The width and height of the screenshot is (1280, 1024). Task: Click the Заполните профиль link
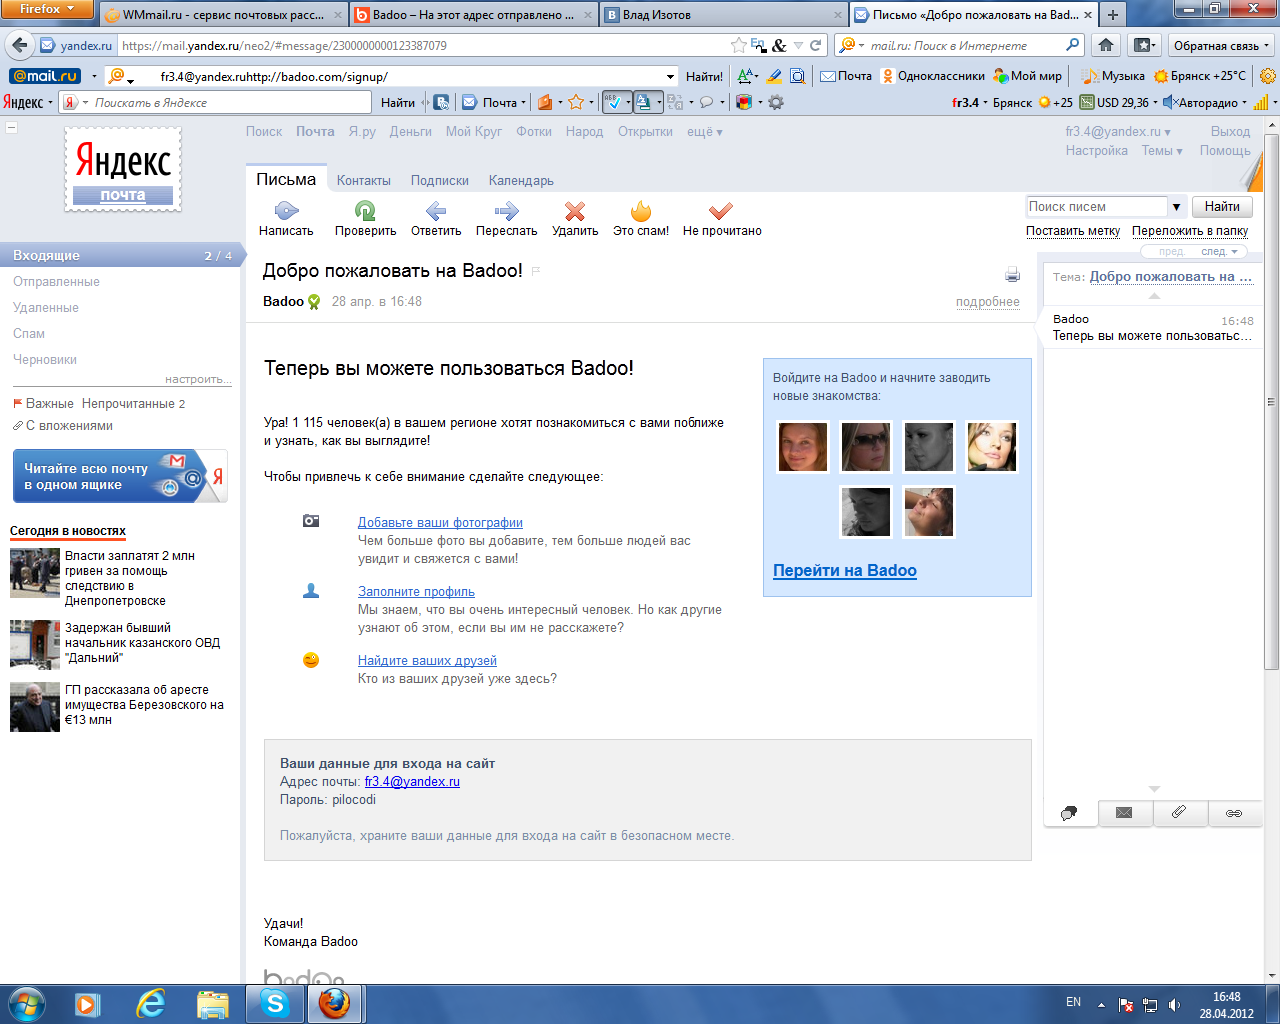416,592
